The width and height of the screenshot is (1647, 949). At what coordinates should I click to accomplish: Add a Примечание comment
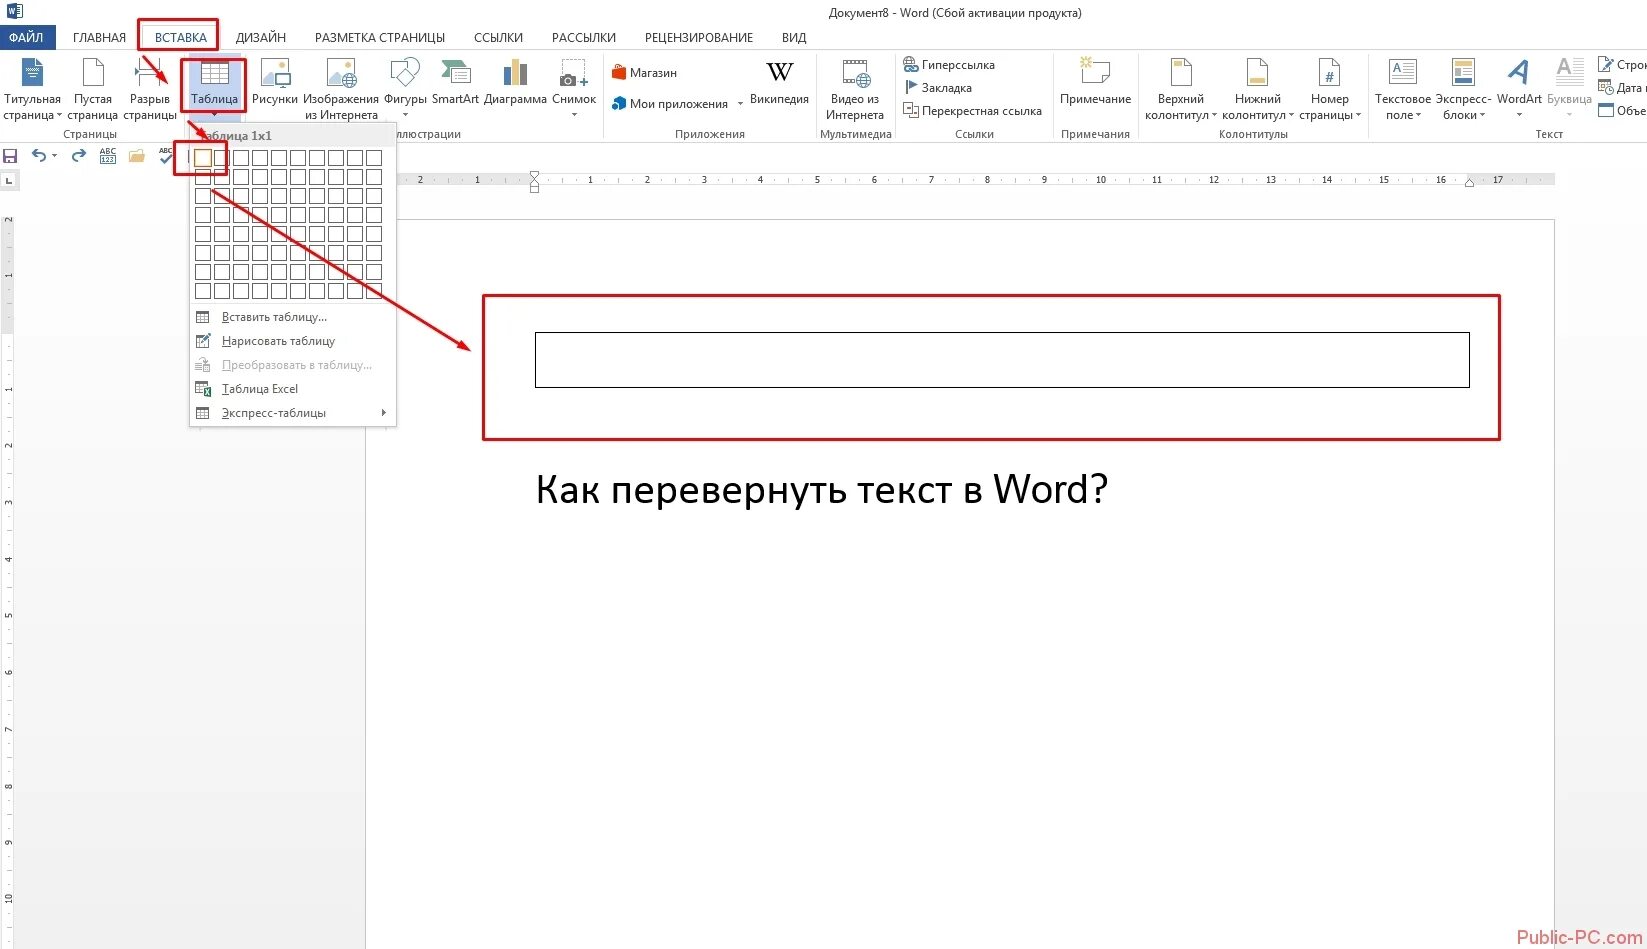1095,82
